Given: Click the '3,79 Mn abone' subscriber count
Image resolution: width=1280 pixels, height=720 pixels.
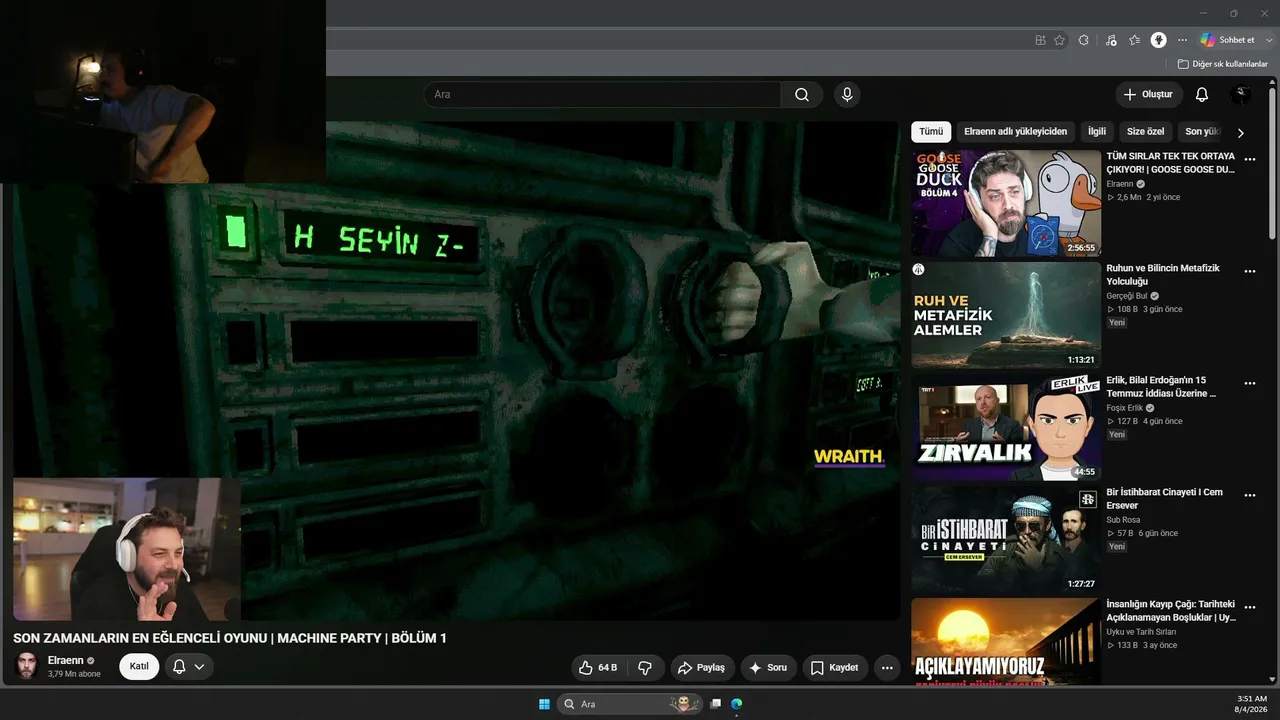Looking at the screenshot, I should 74,674.
